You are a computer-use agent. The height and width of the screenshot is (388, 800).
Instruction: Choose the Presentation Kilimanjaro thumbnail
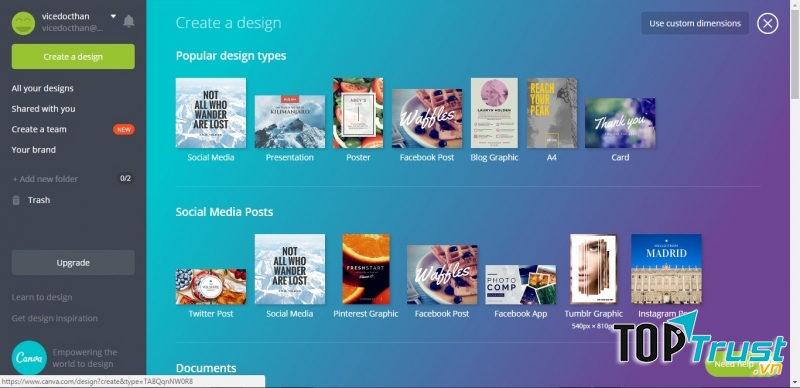click(x=290, y=122)
